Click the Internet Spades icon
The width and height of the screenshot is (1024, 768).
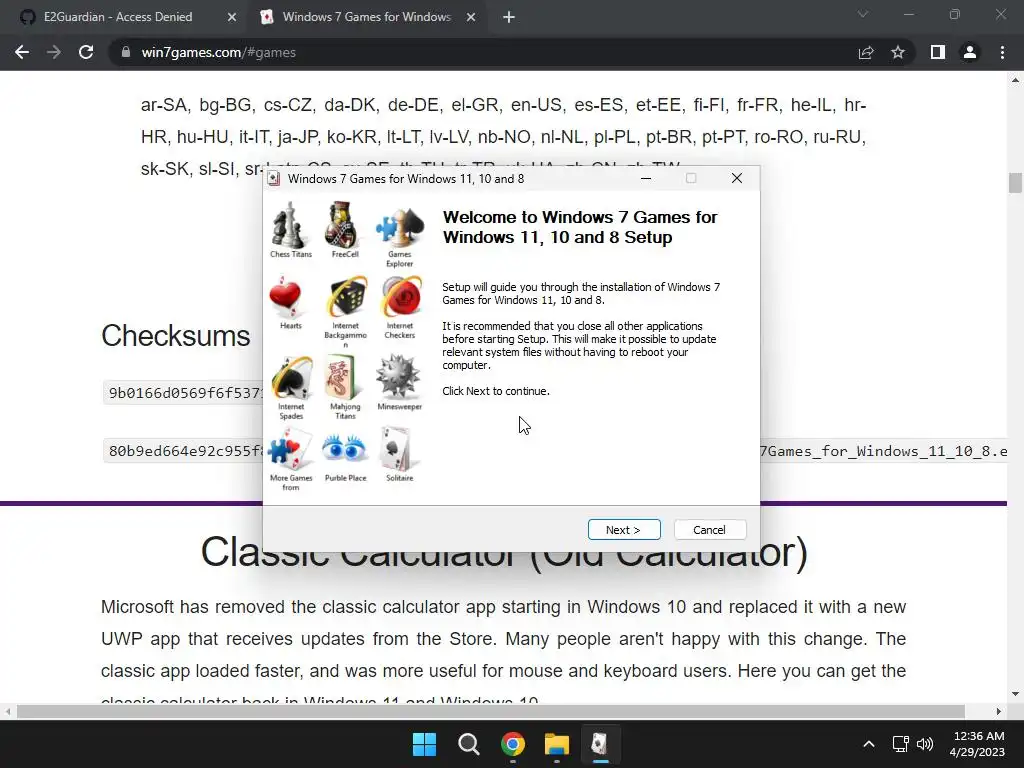[291, 377]
